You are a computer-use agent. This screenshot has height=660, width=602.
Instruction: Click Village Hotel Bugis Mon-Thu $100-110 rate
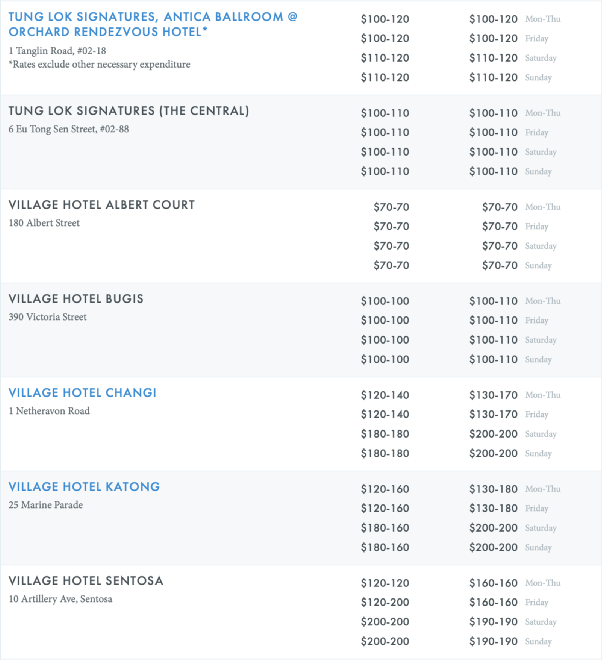pos(493,301)
